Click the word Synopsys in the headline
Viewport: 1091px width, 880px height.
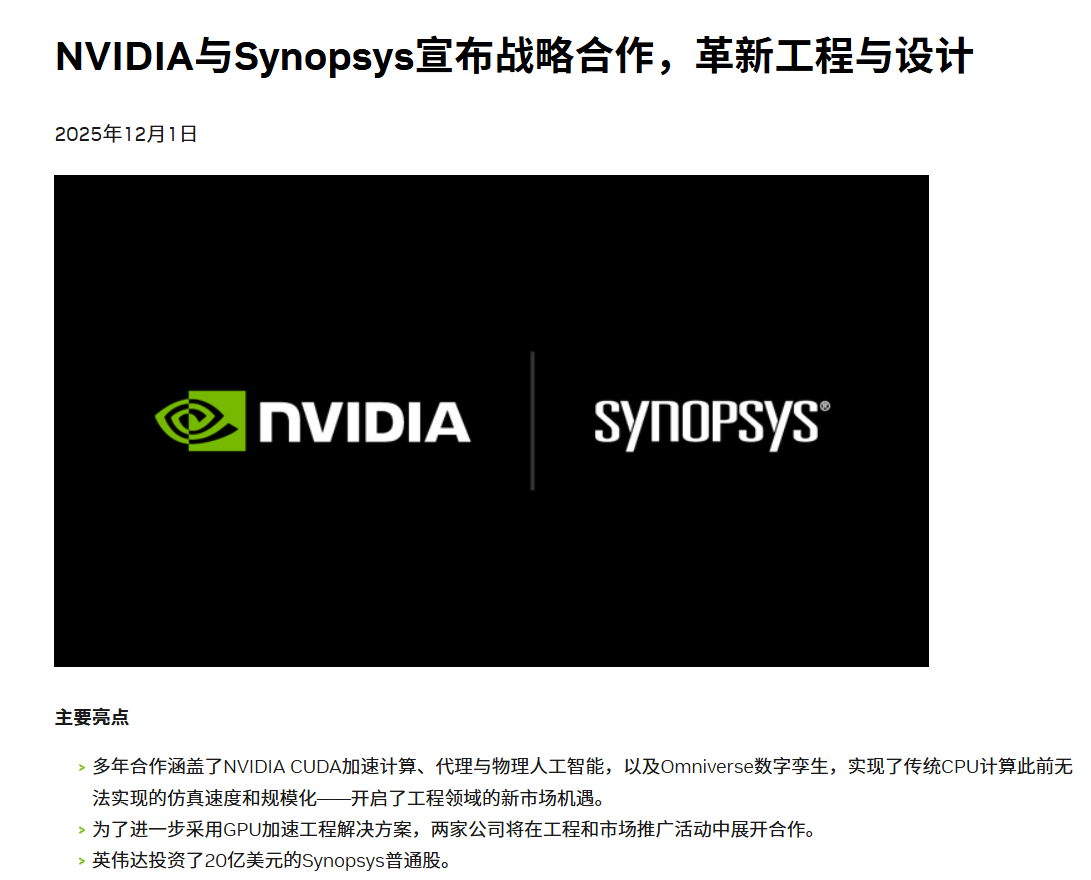(324, 57)
